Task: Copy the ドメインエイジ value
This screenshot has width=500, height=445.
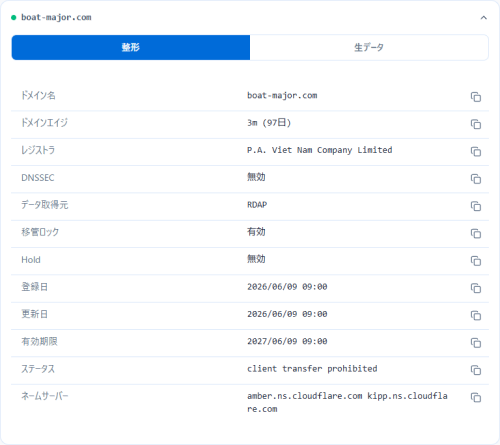Action: click(x=476, y=124)
